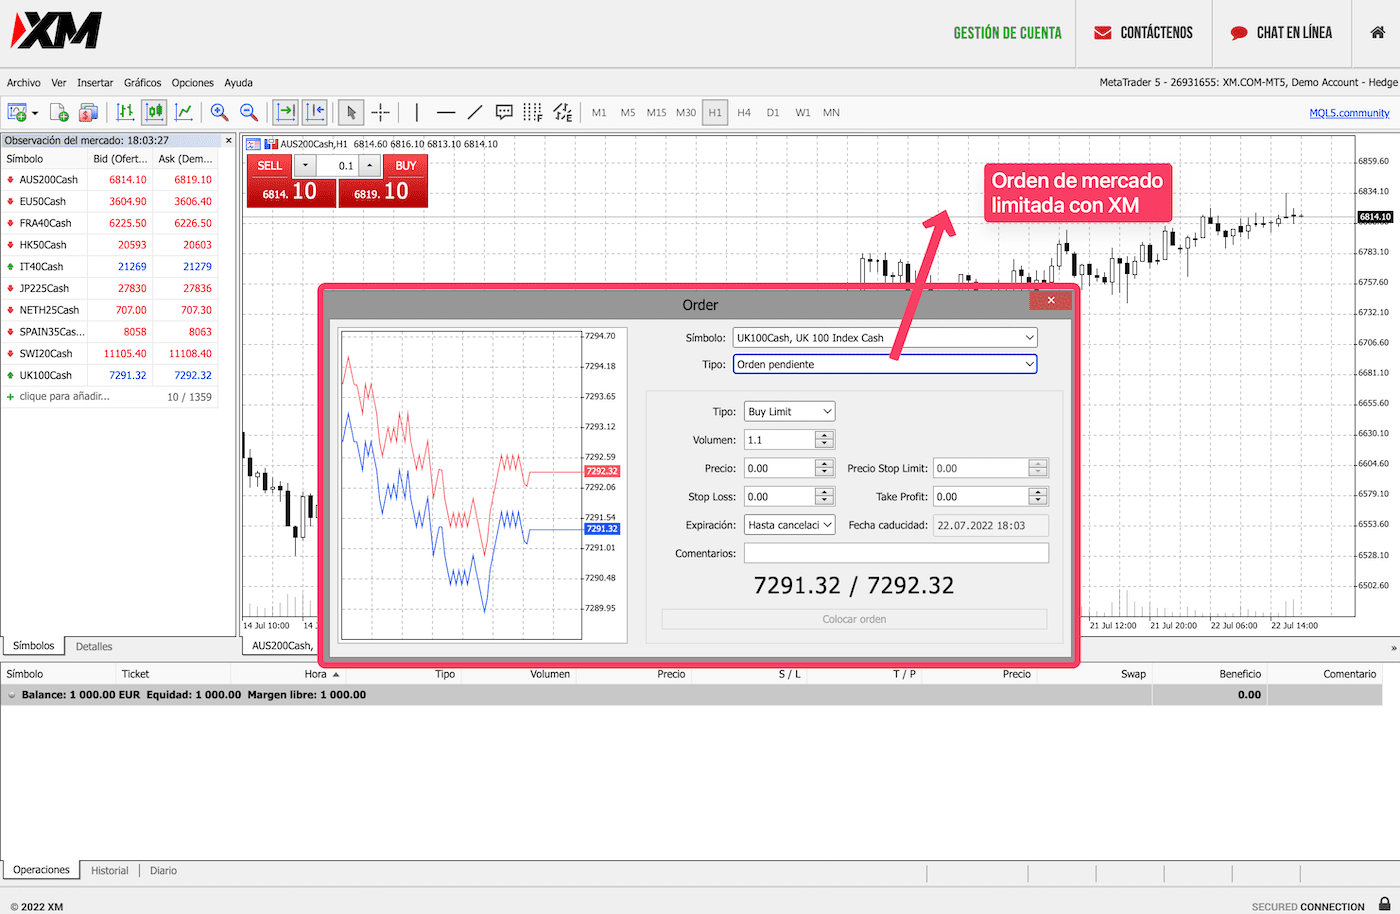Open the Ayuda menu
This screenshot has width=1400, height=914.
pos(238,83)
